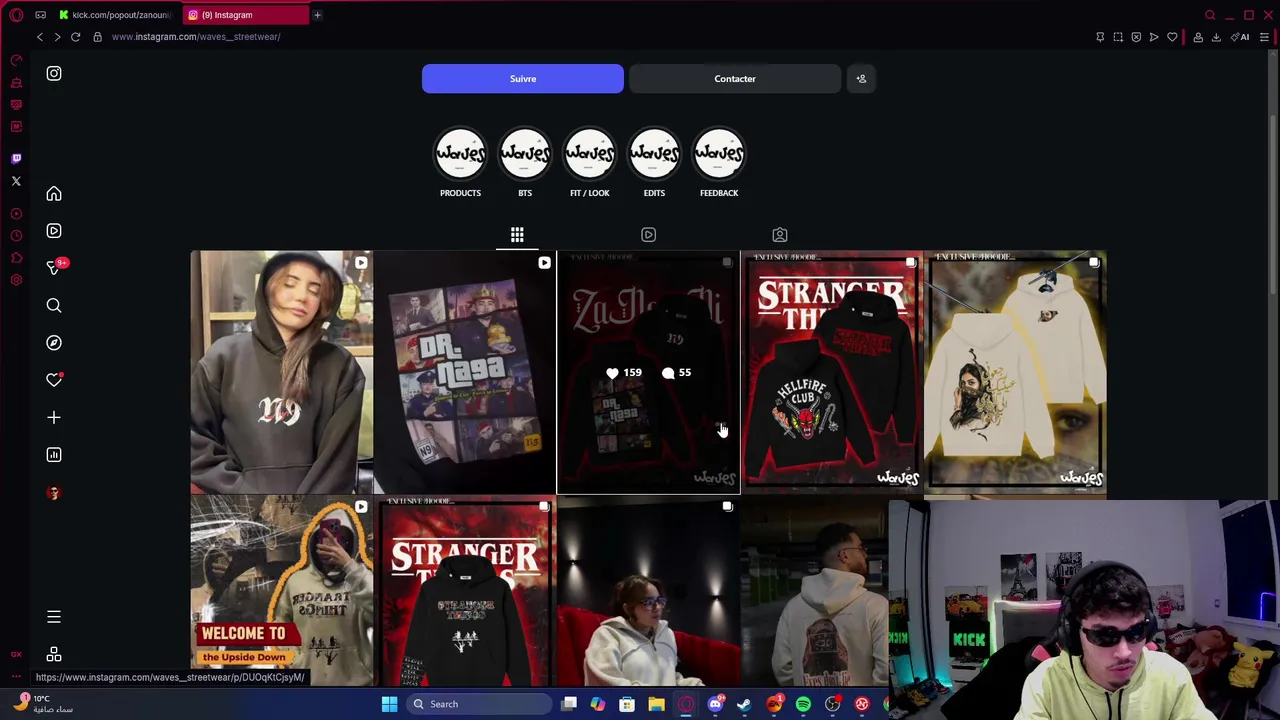The image size is (1280, 720).
Task: Open the ad blocker shield icon
Action: click(1136, 37)
